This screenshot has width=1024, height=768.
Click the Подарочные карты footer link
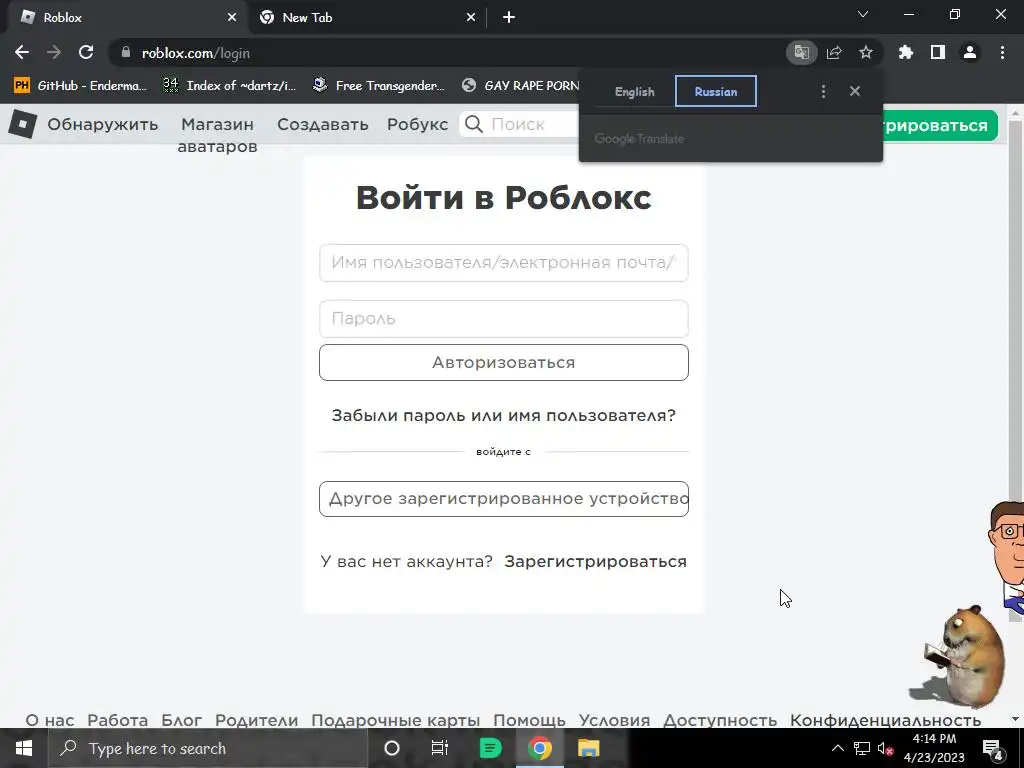click(x=395, y=720)
